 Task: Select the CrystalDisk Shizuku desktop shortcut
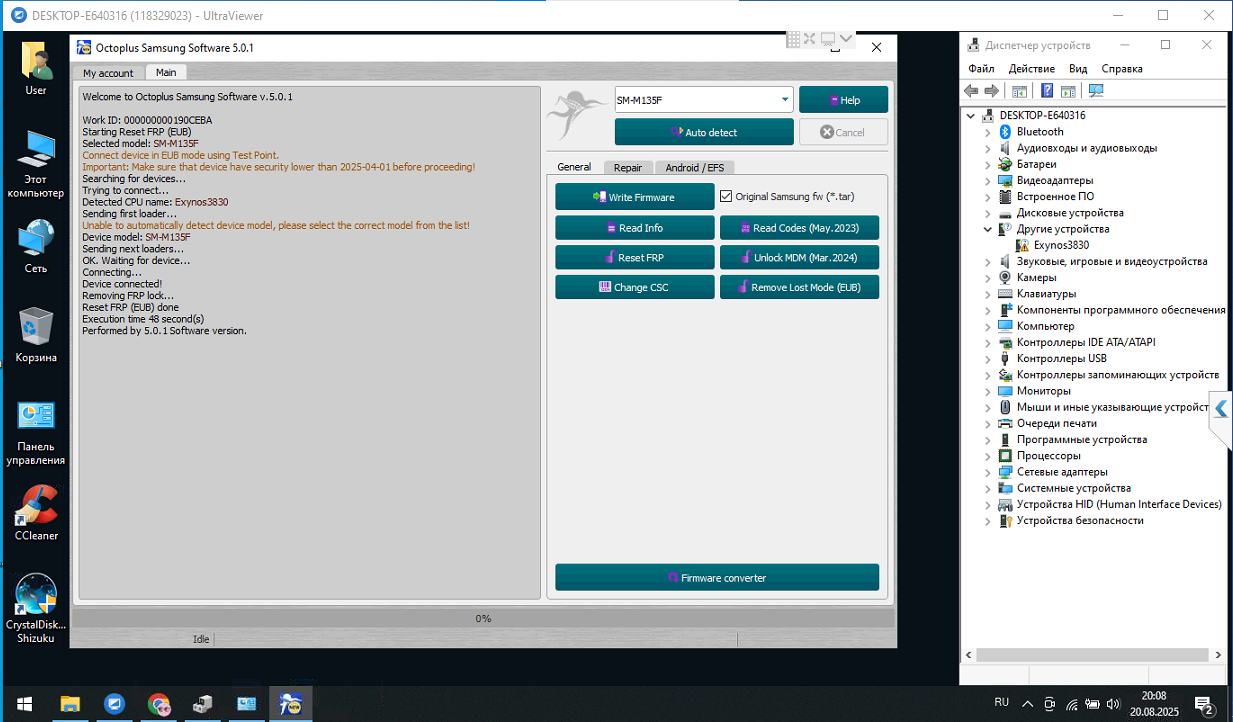pyautogui.click(x=36, y=609)
